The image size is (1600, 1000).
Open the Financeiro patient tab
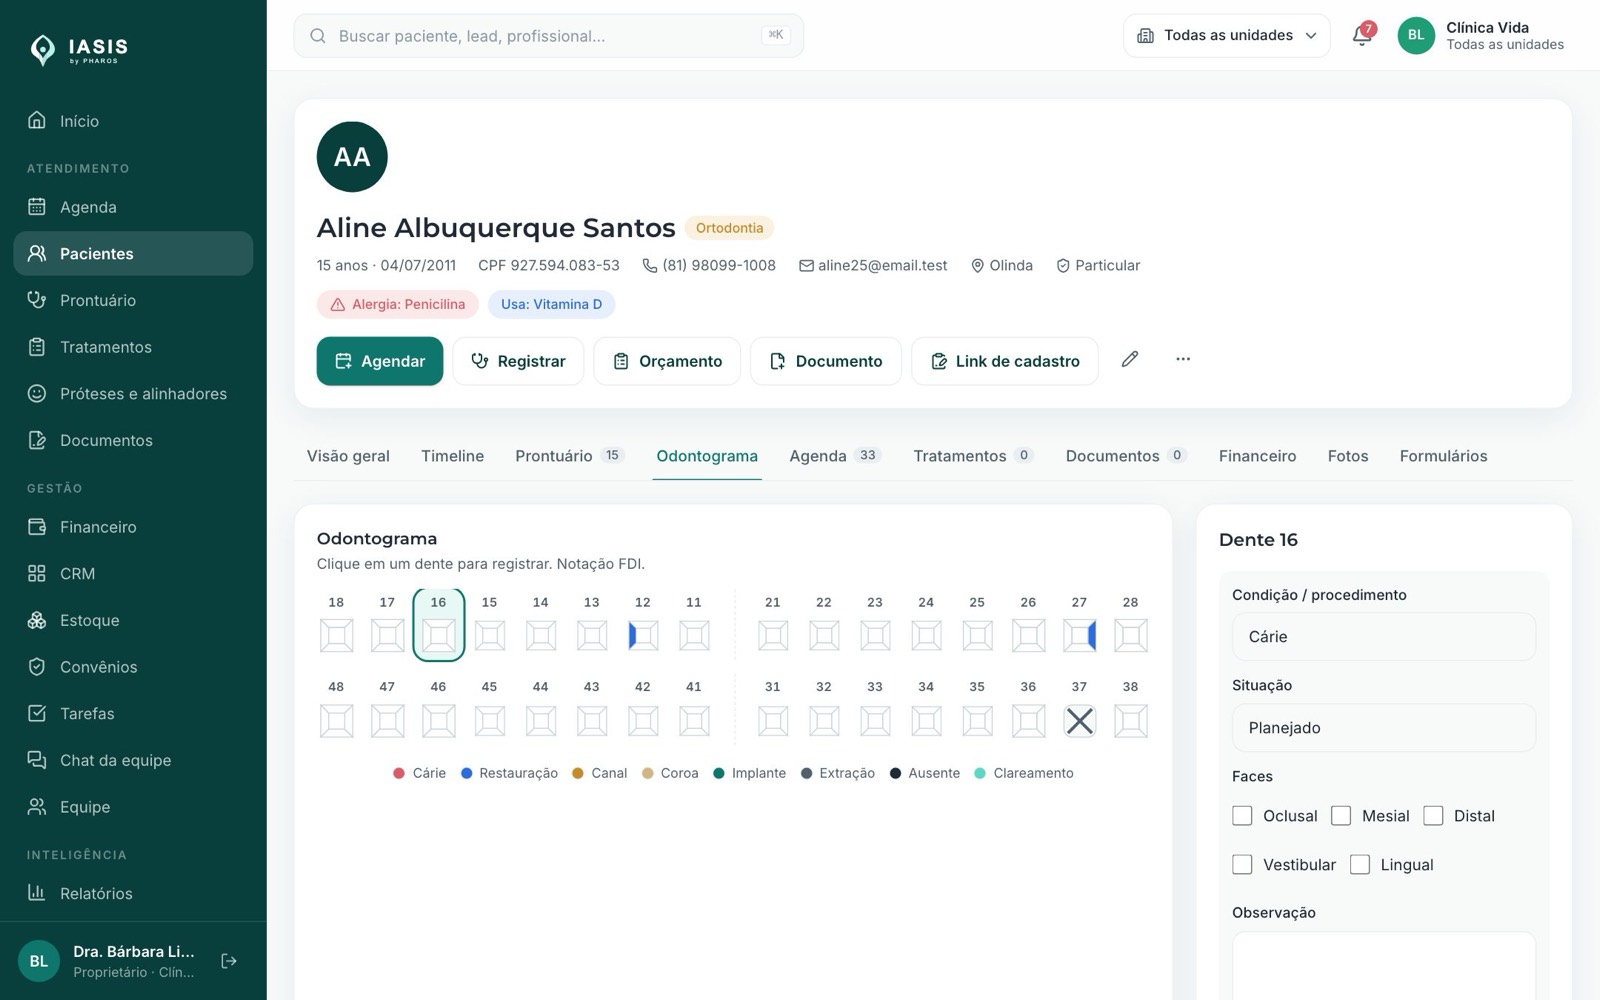[x=1257, y=456]
